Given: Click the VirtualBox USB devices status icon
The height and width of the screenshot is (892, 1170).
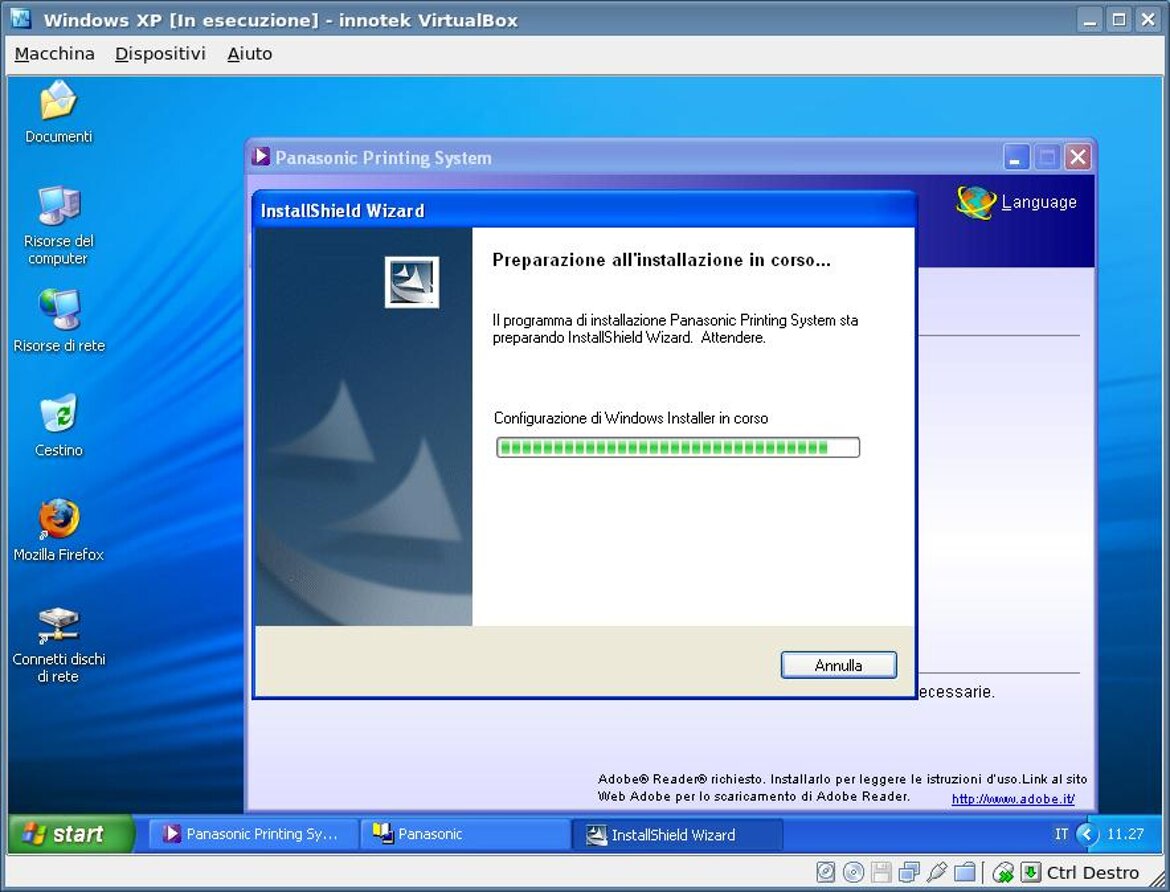Looking at the screenshot, I should point(937,872).
